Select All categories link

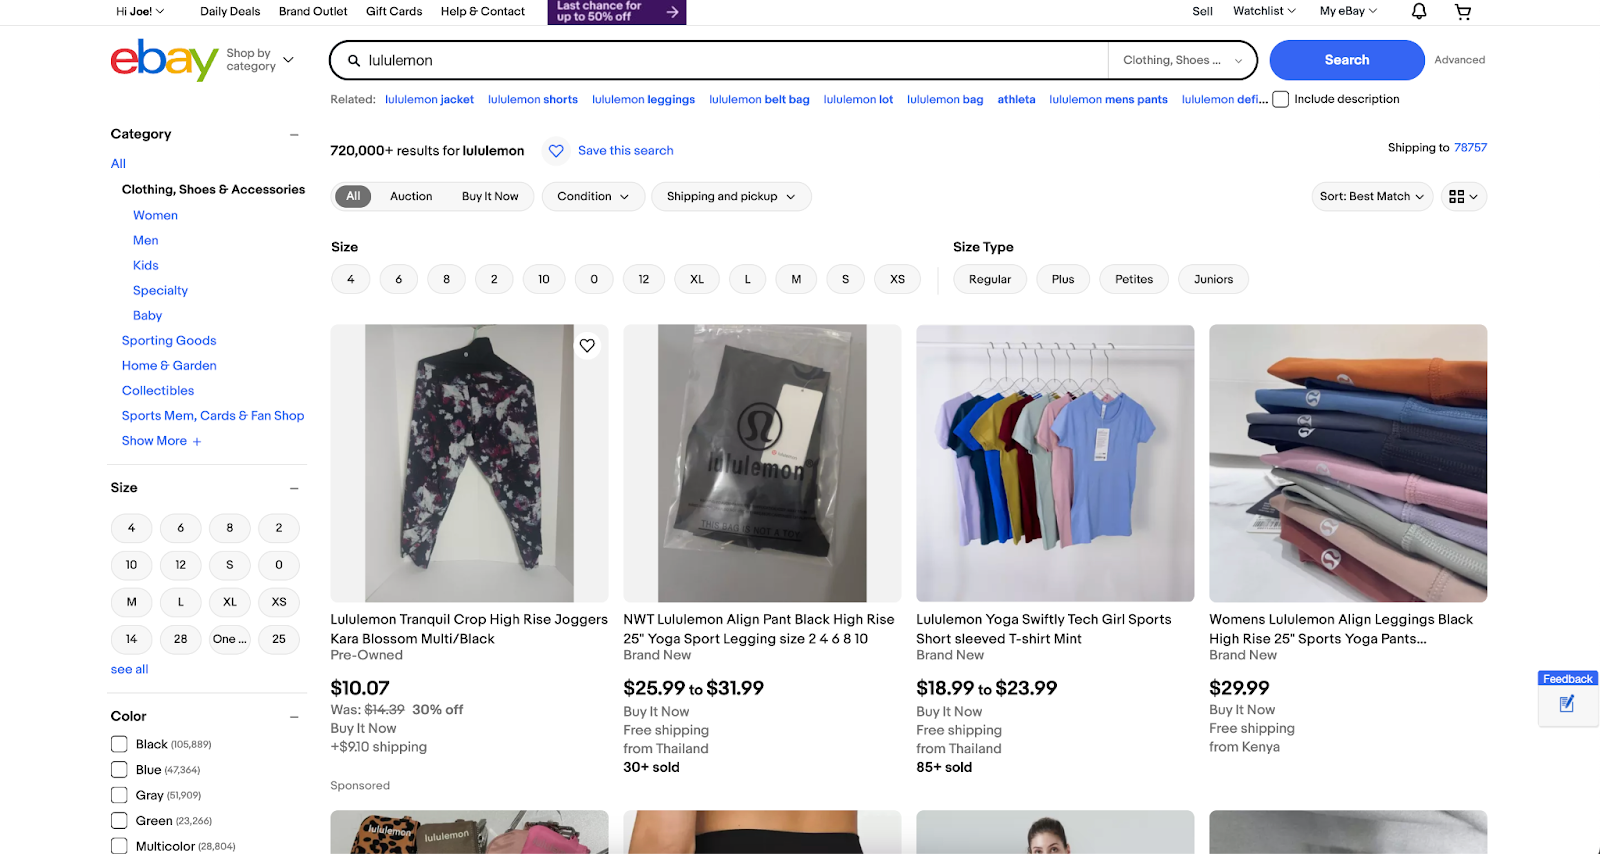click(118, 164)
